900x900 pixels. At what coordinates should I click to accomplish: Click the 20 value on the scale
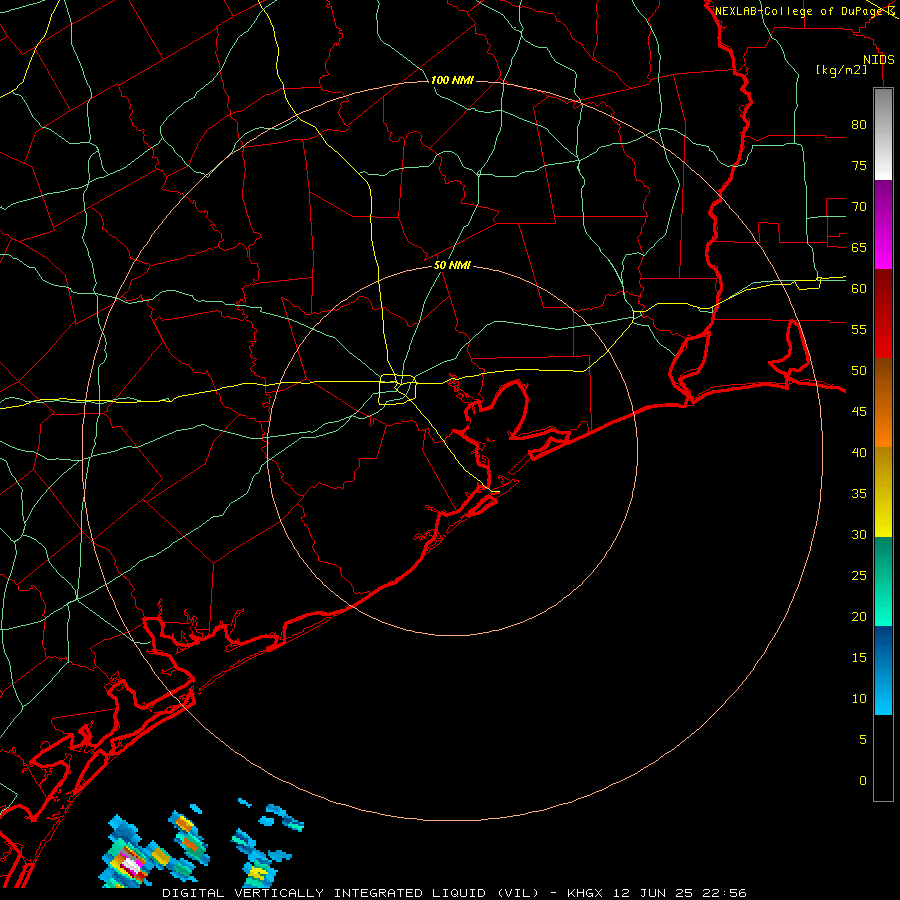[x=859, y=616]
